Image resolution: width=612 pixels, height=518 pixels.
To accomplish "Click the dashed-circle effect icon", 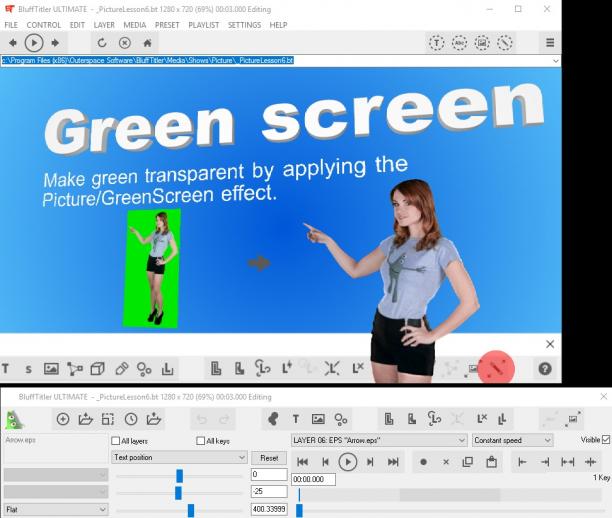I will tap(505, 43).
